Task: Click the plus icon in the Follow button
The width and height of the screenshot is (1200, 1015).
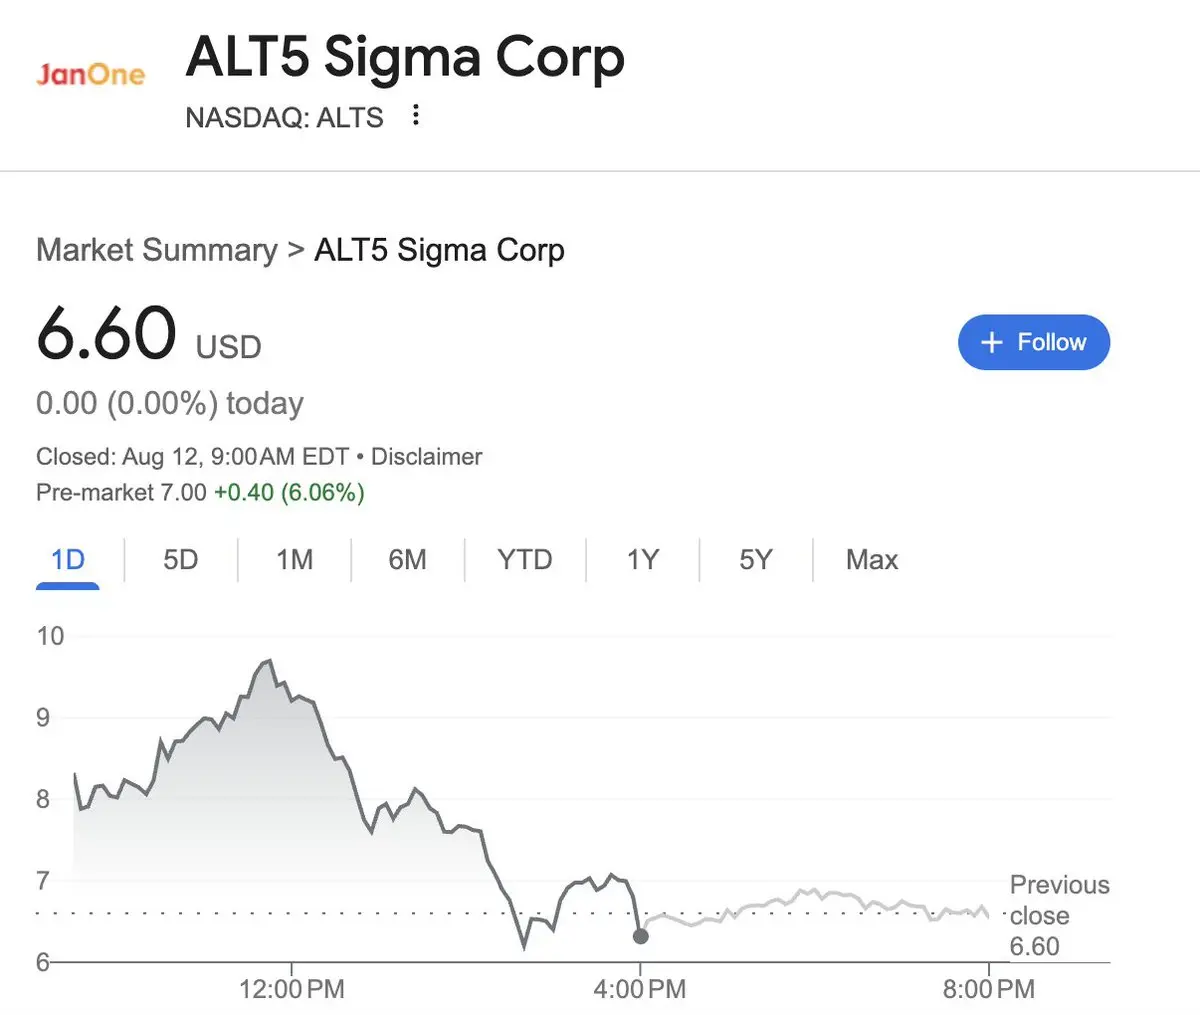Action: (991, 343)
